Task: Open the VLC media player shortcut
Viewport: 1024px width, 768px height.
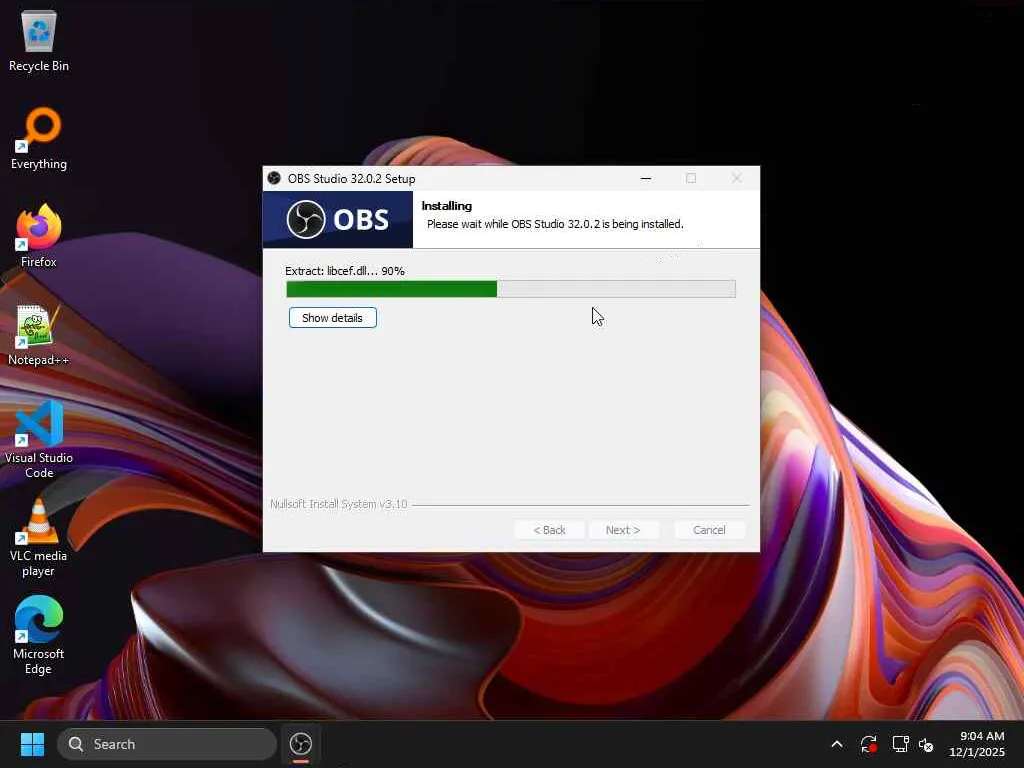Action: click(x=39, y=537)
